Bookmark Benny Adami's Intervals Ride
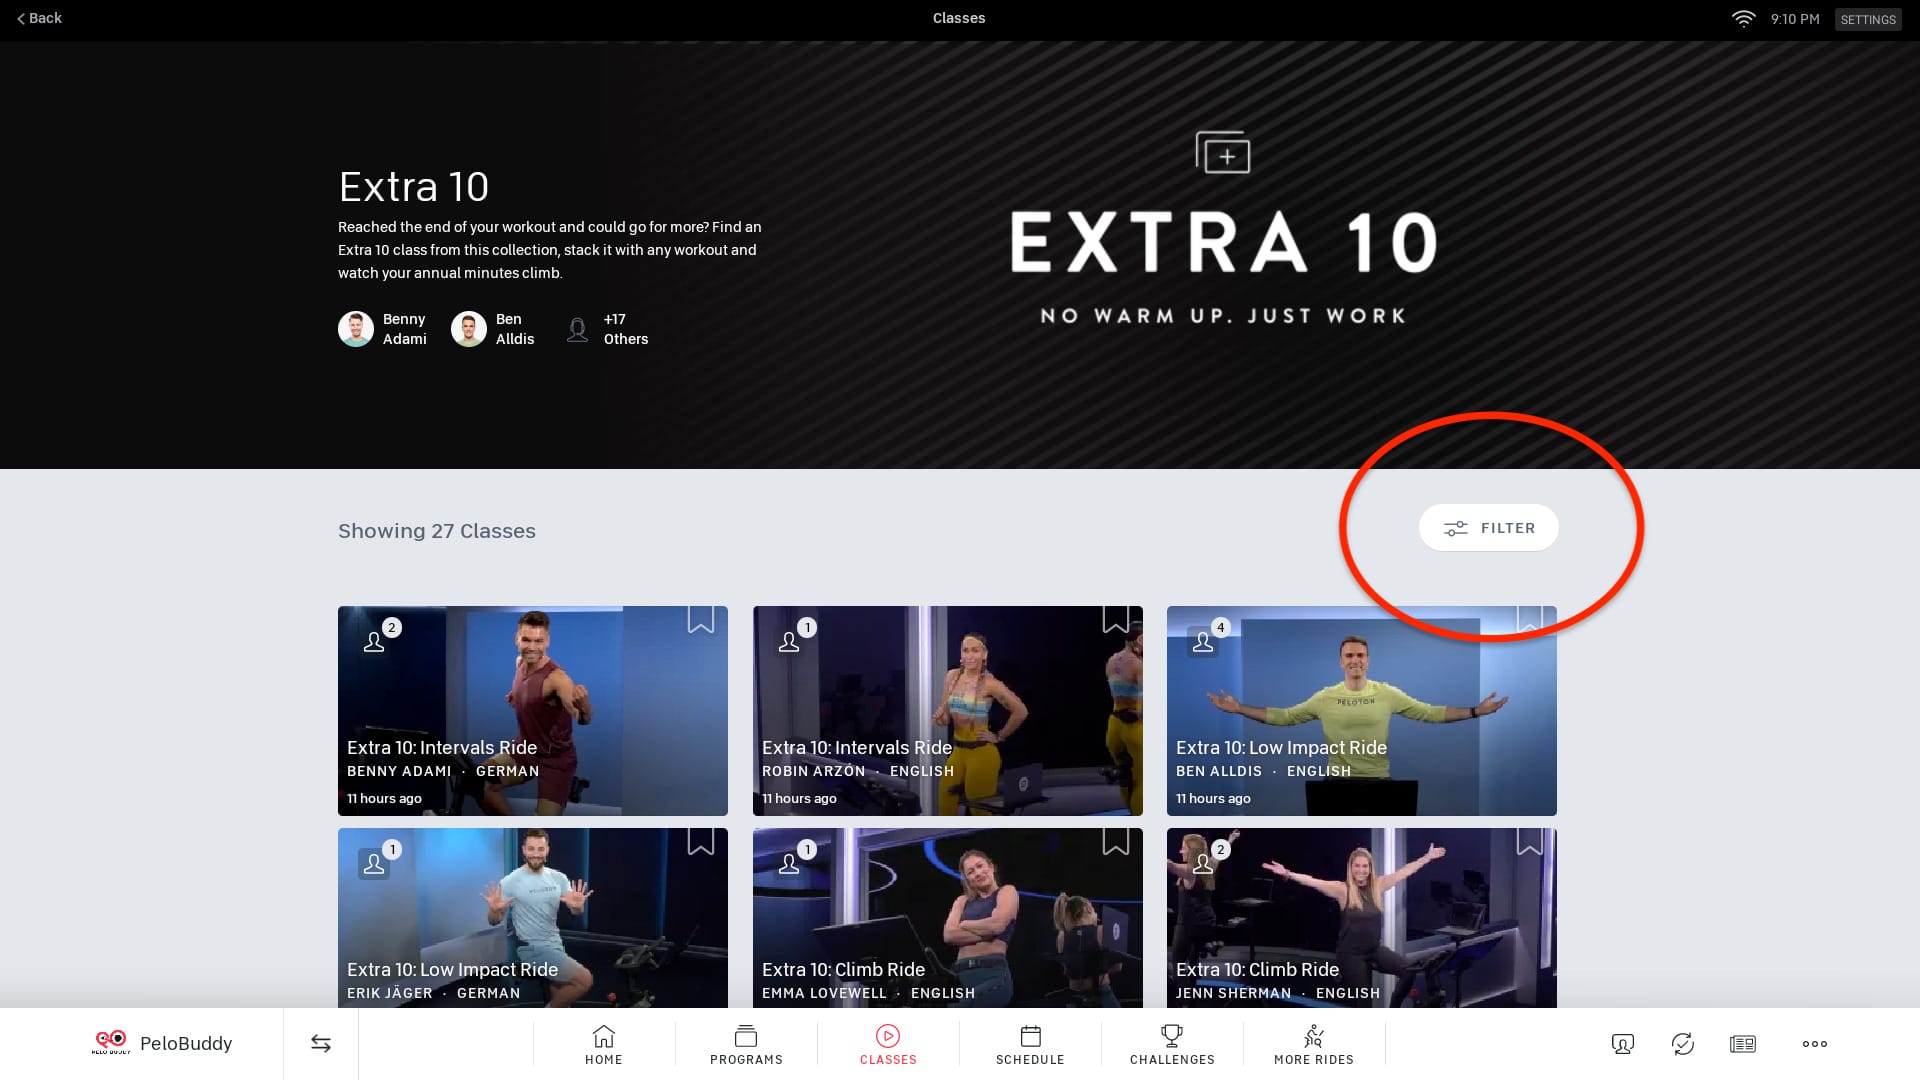This screenshot has width=1920, height=1080. 701,620
